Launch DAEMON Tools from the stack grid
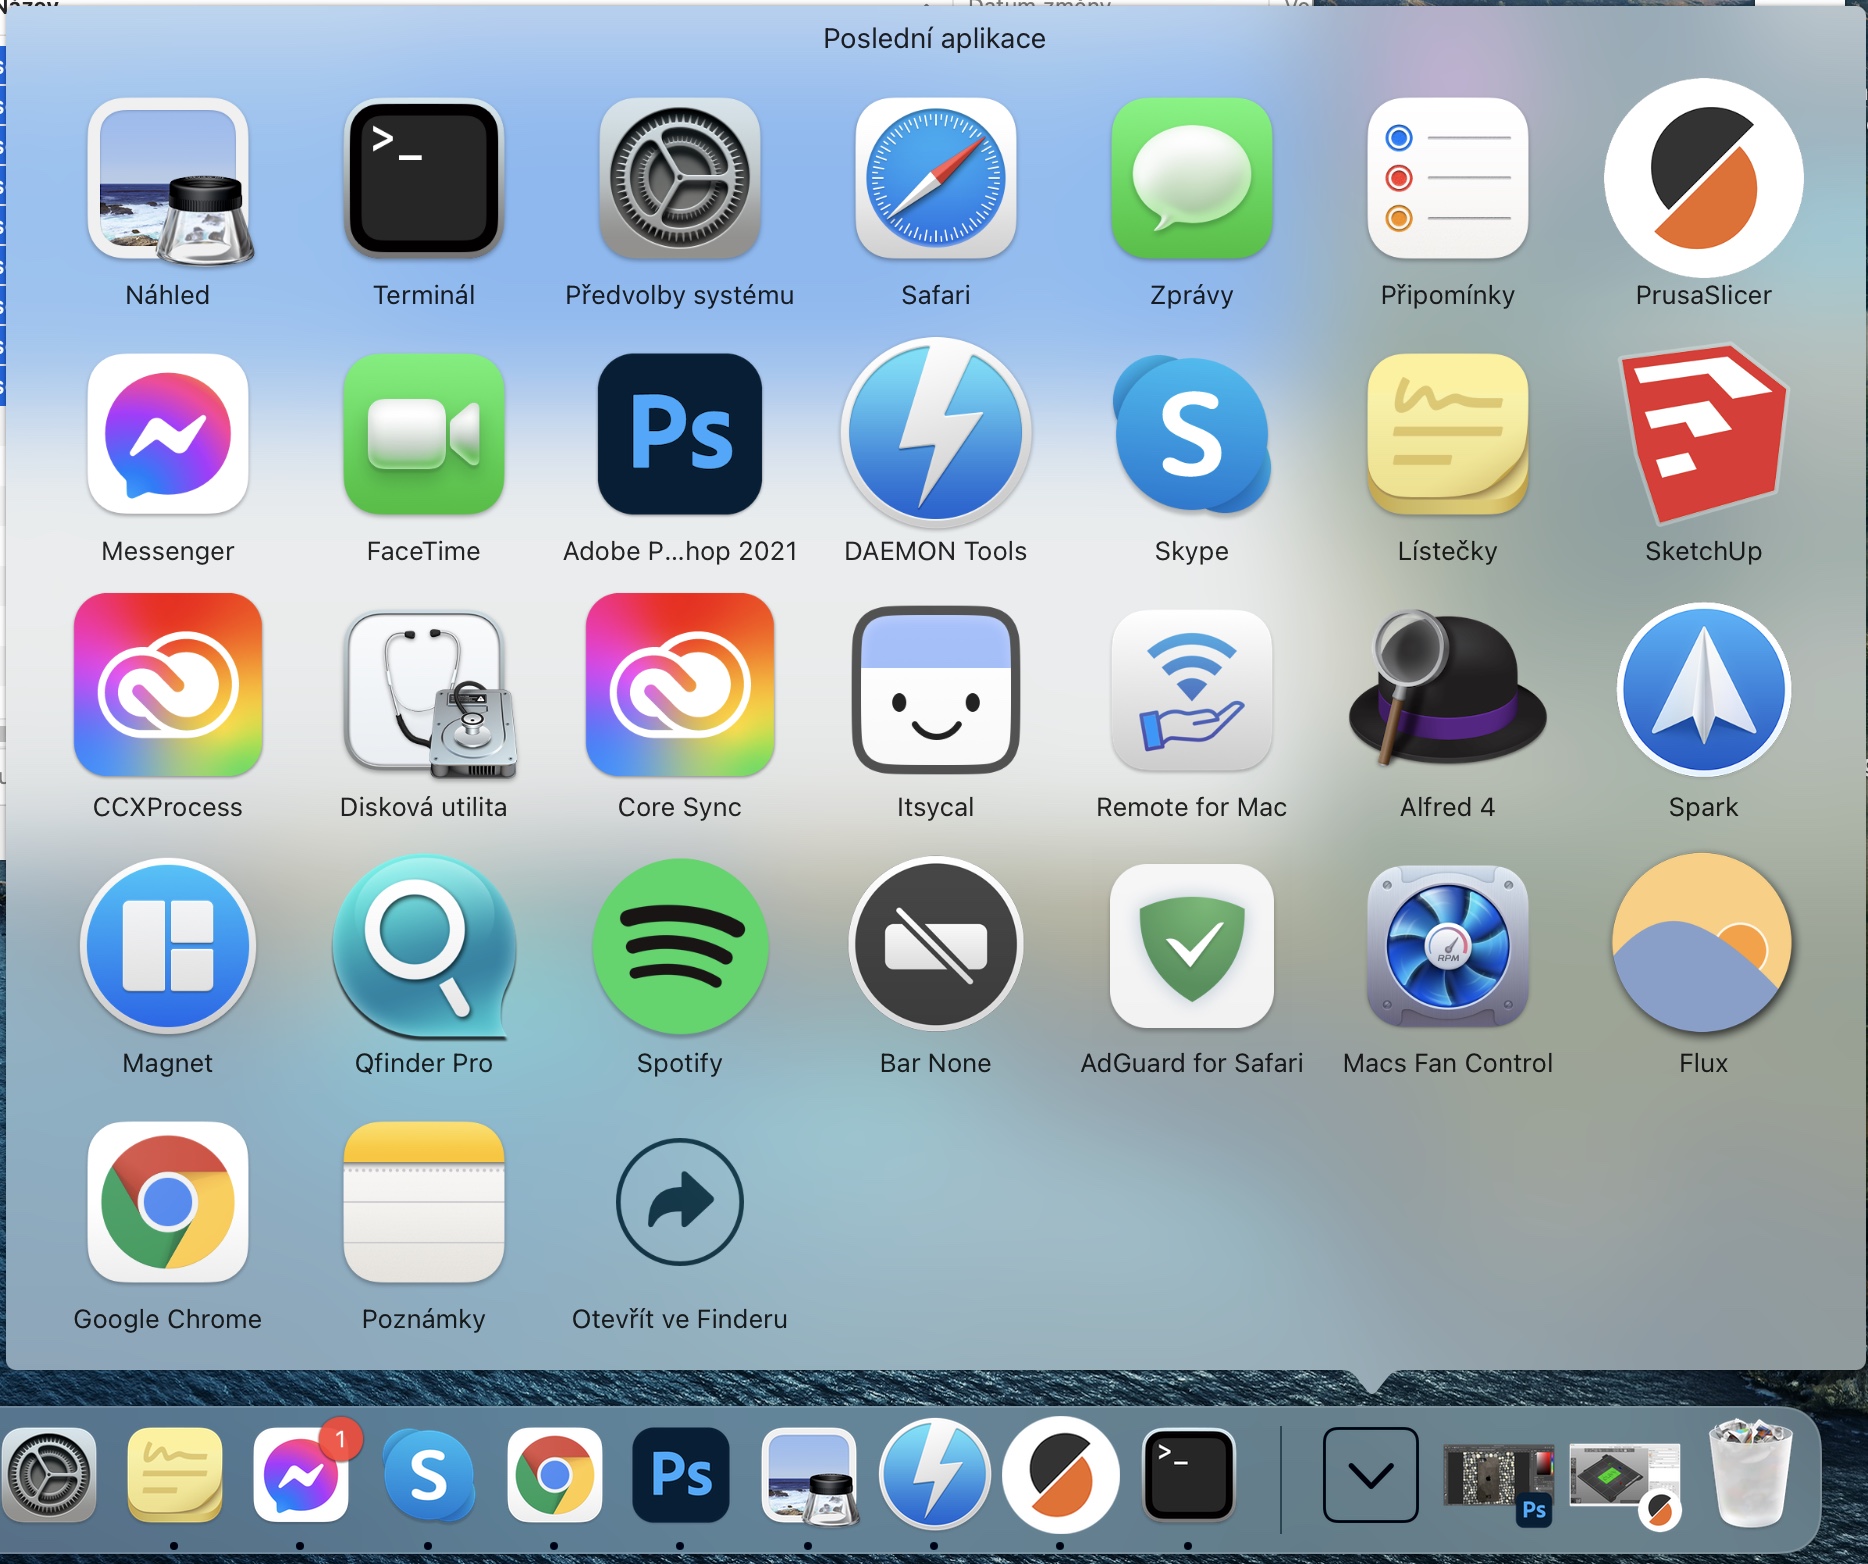Screen dimensions: 1868x1564 coord(936,432)
